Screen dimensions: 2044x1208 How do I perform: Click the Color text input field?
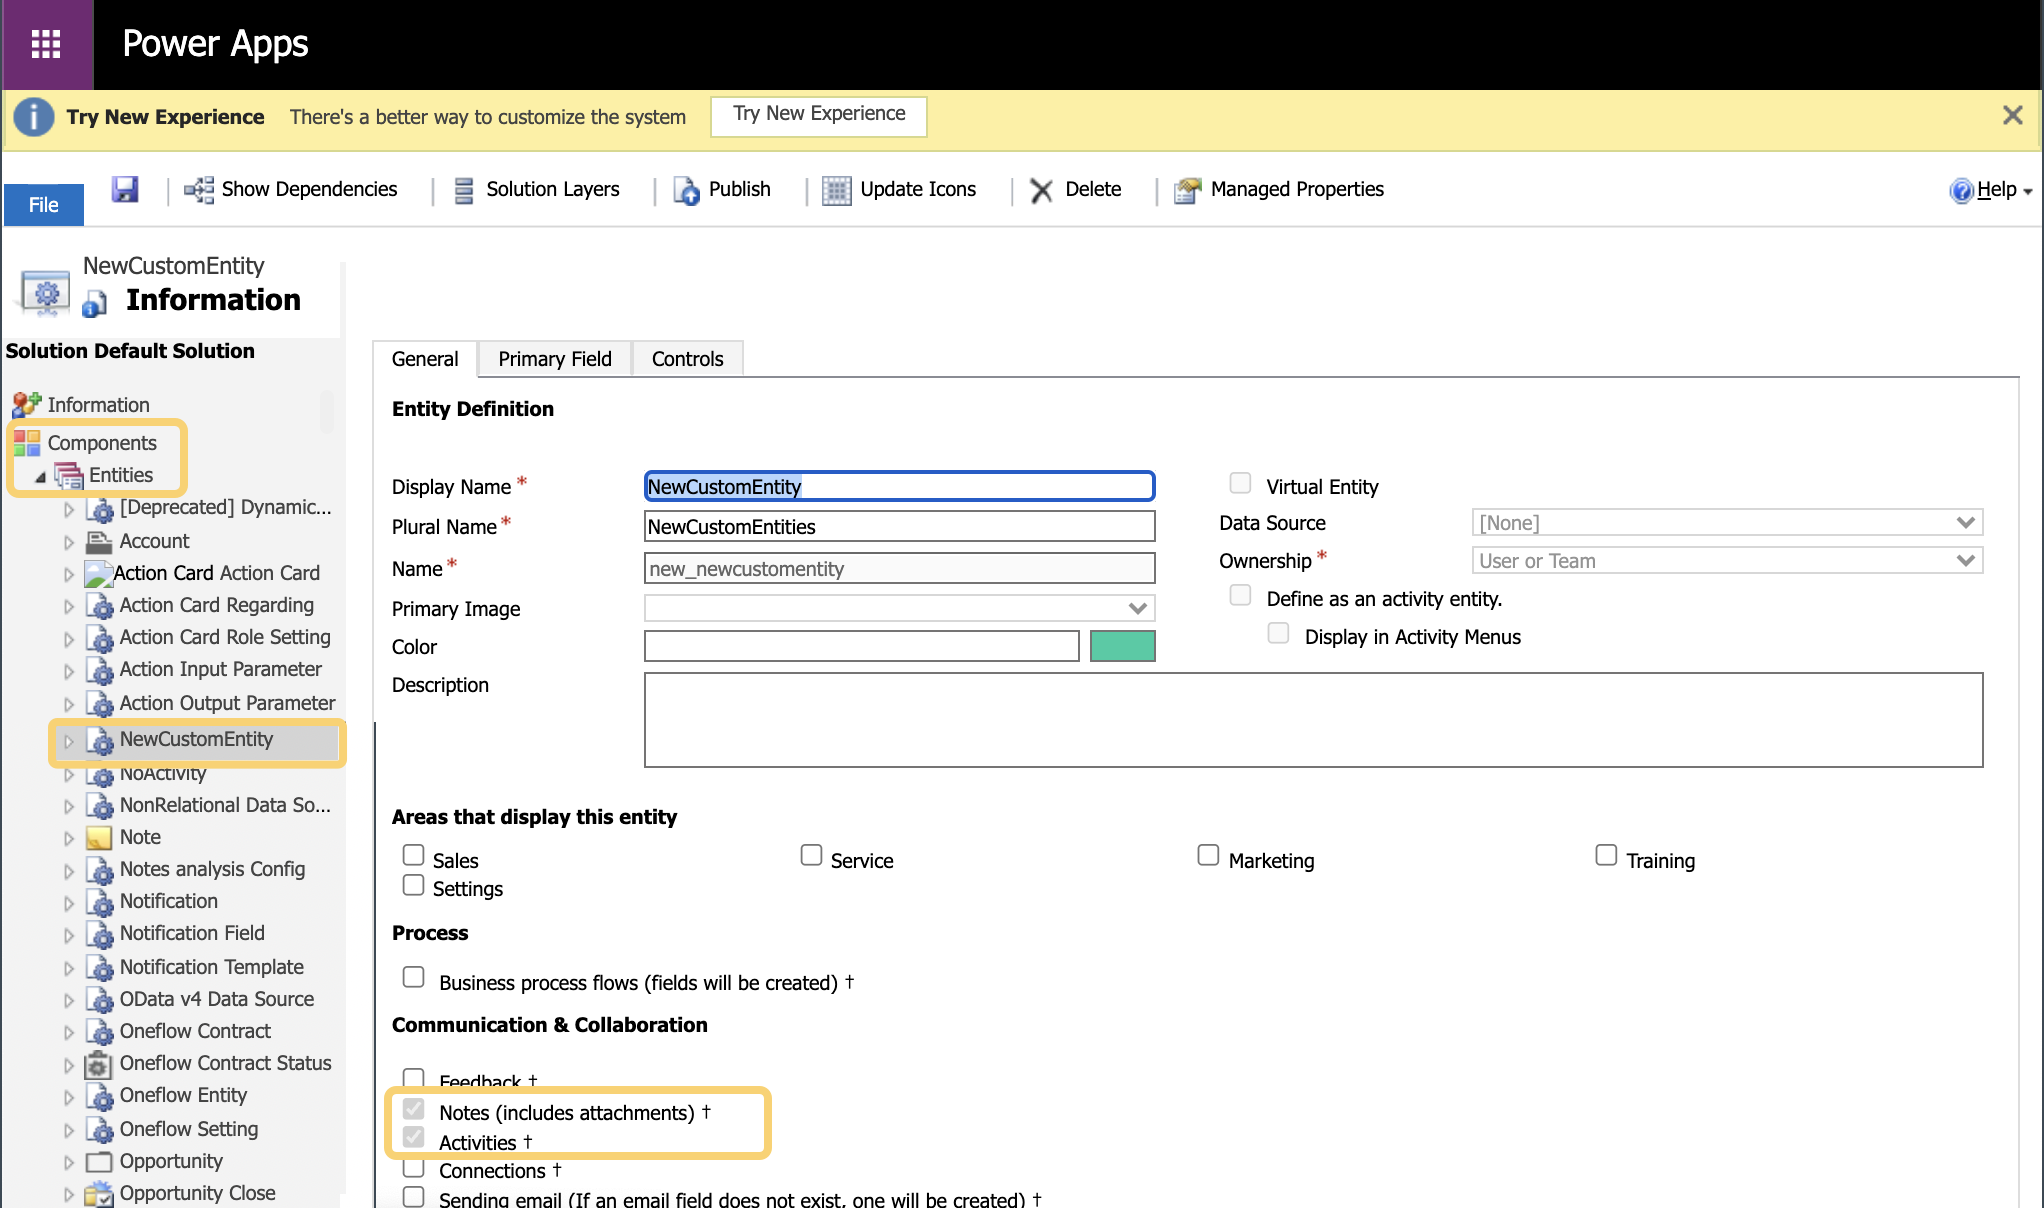pyautogui.click(x=862, y=646)
